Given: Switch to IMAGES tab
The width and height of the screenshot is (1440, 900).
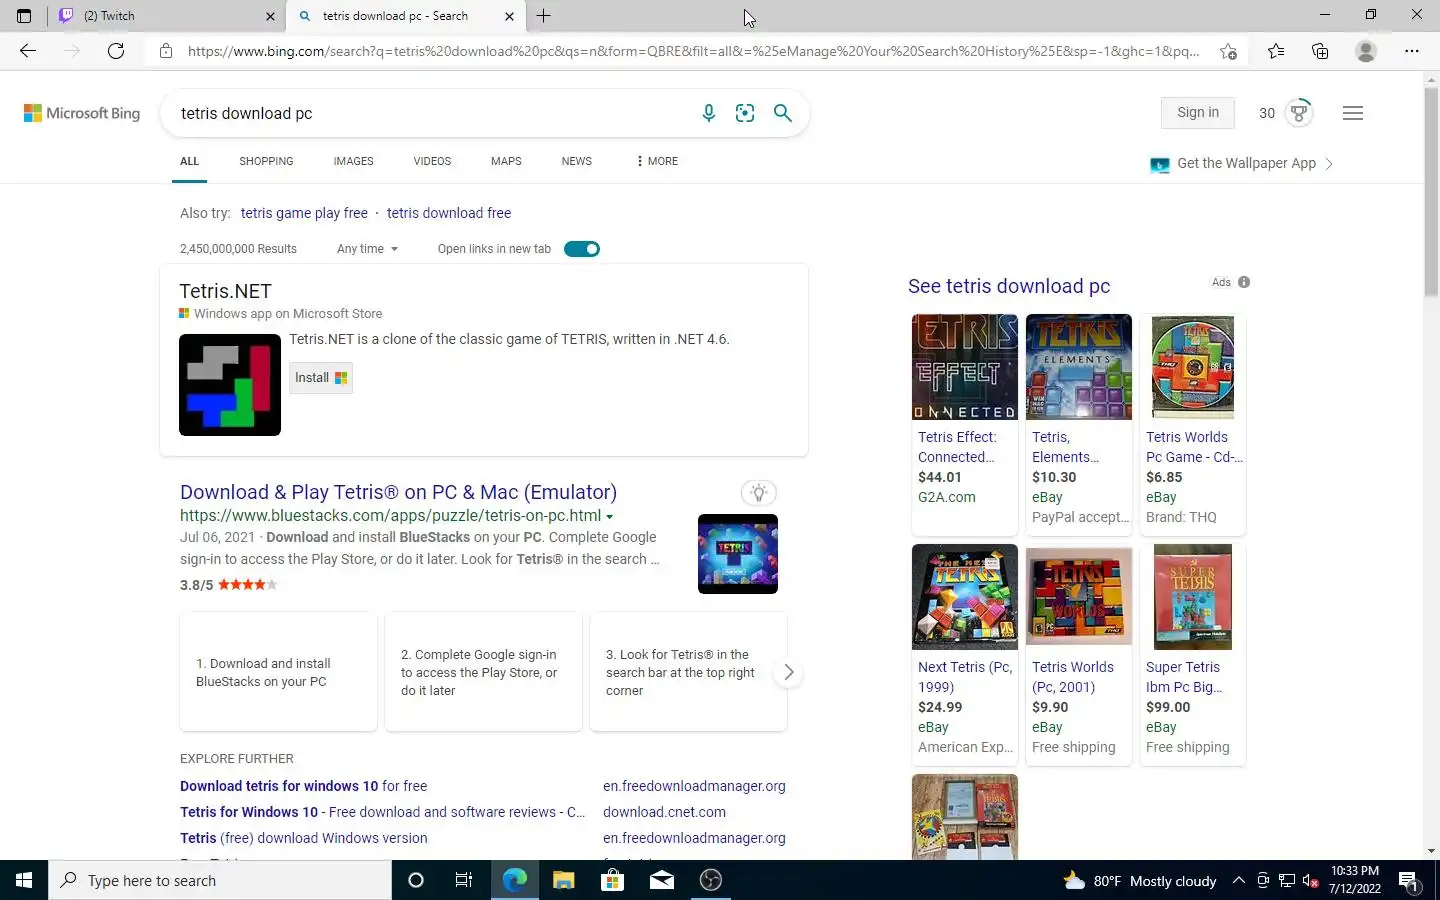Looking at the screenshot, I should pos(353,161).
